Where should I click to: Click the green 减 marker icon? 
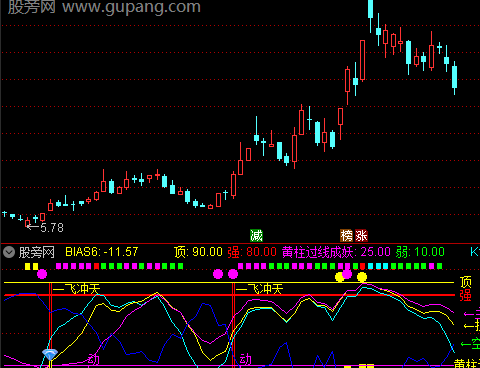click(x=256, y=236)
